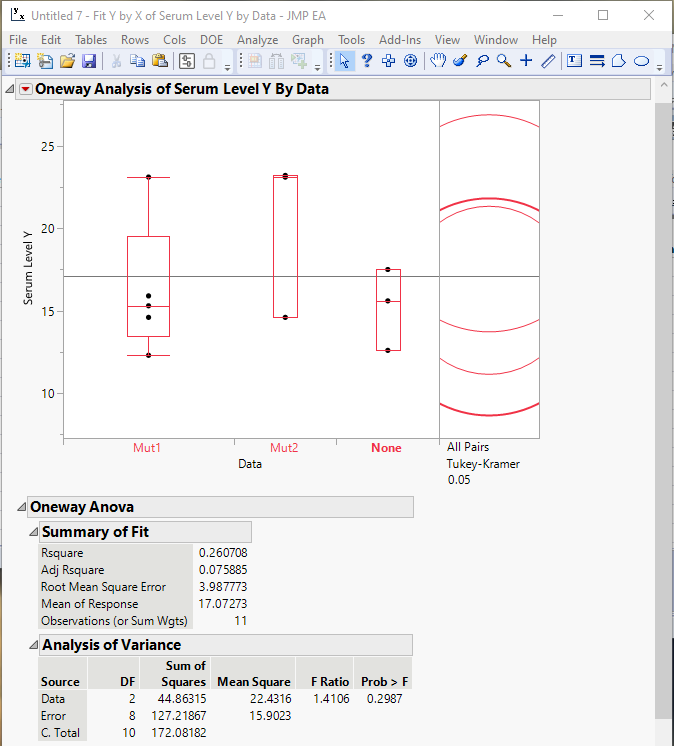
Task: Open the Graph menu
Action: [x=308, y=40]
